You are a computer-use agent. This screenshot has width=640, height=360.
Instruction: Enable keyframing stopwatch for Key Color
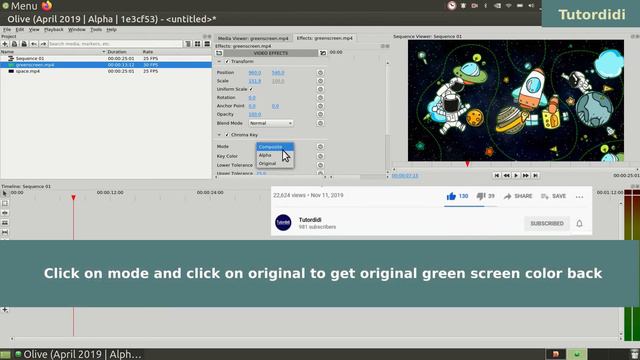click(x=320, y=156)
